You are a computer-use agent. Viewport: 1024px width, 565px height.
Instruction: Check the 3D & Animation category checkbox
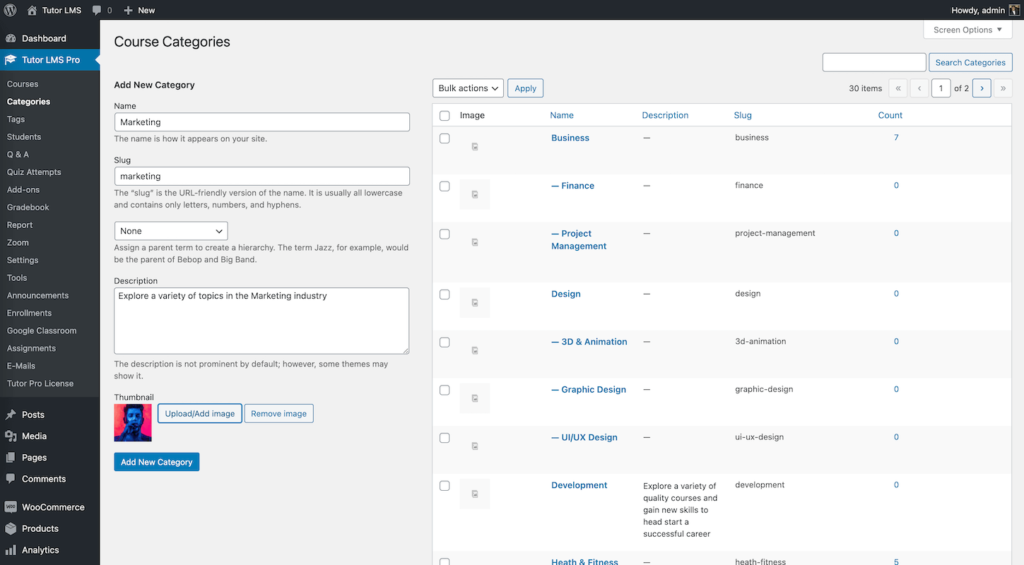click(x=445, y=342)
